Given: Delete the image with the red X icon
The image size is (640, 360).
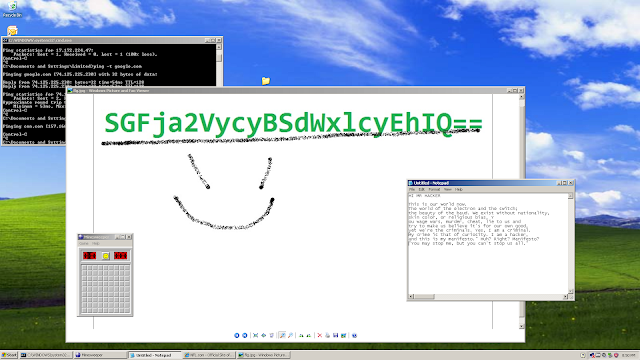Looking at the screenshot, I should pos(320,336).
